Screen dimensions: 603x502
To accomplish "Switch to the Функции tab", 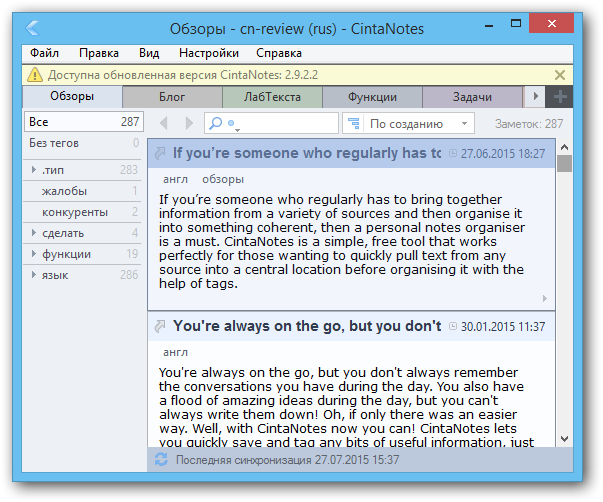I will pyautogui.click(x=372, y=97).
